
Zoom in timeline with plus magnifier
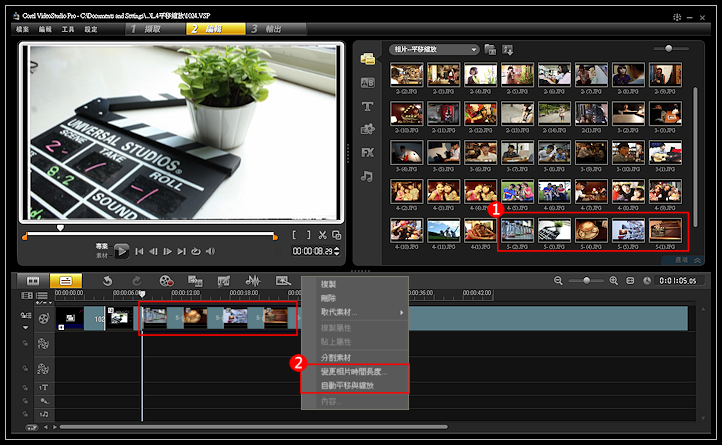613,281
